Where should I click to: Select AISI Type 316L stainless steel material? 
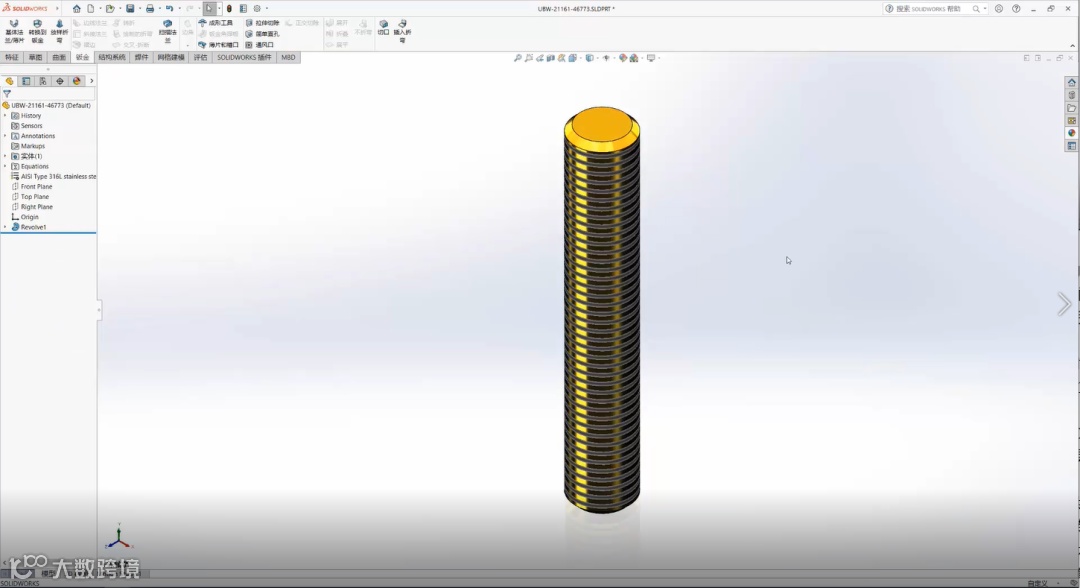pos(54,177)
